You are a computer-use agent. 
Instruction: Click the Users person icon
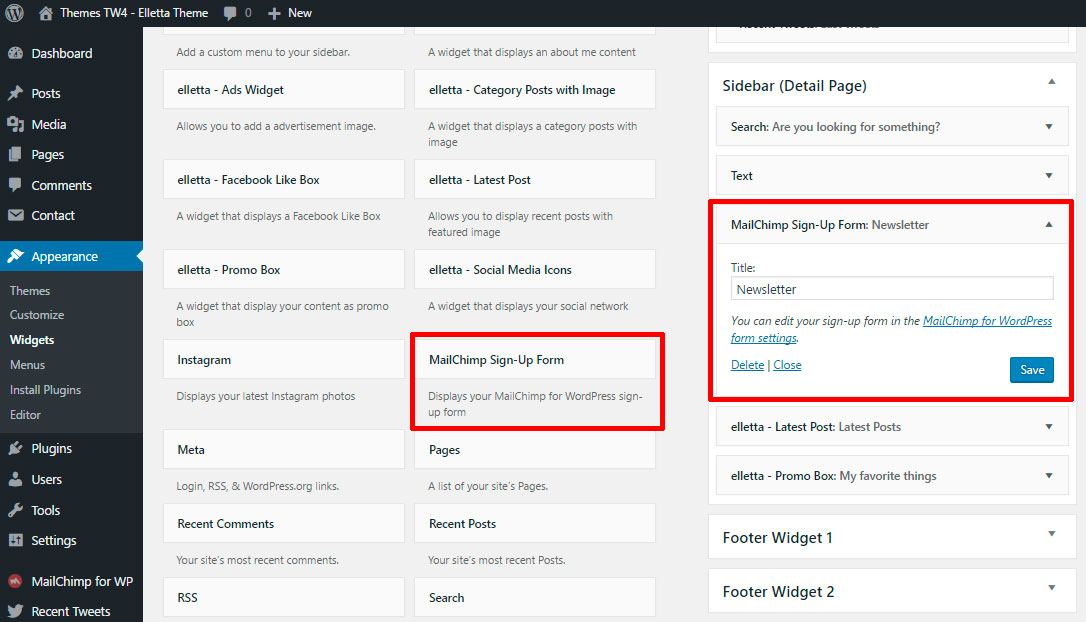(x=15, y=479)
